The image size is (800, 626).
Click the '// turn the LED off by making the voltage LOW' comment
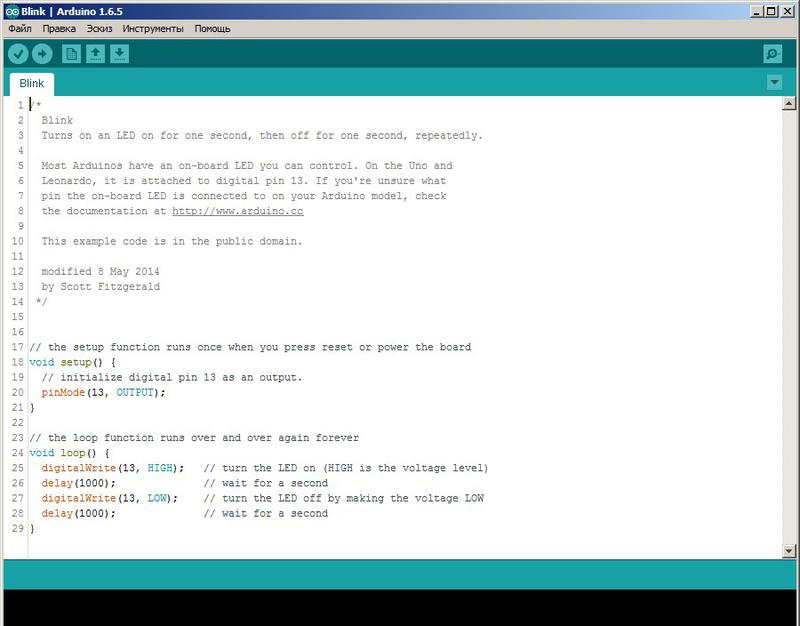(343, 498)
